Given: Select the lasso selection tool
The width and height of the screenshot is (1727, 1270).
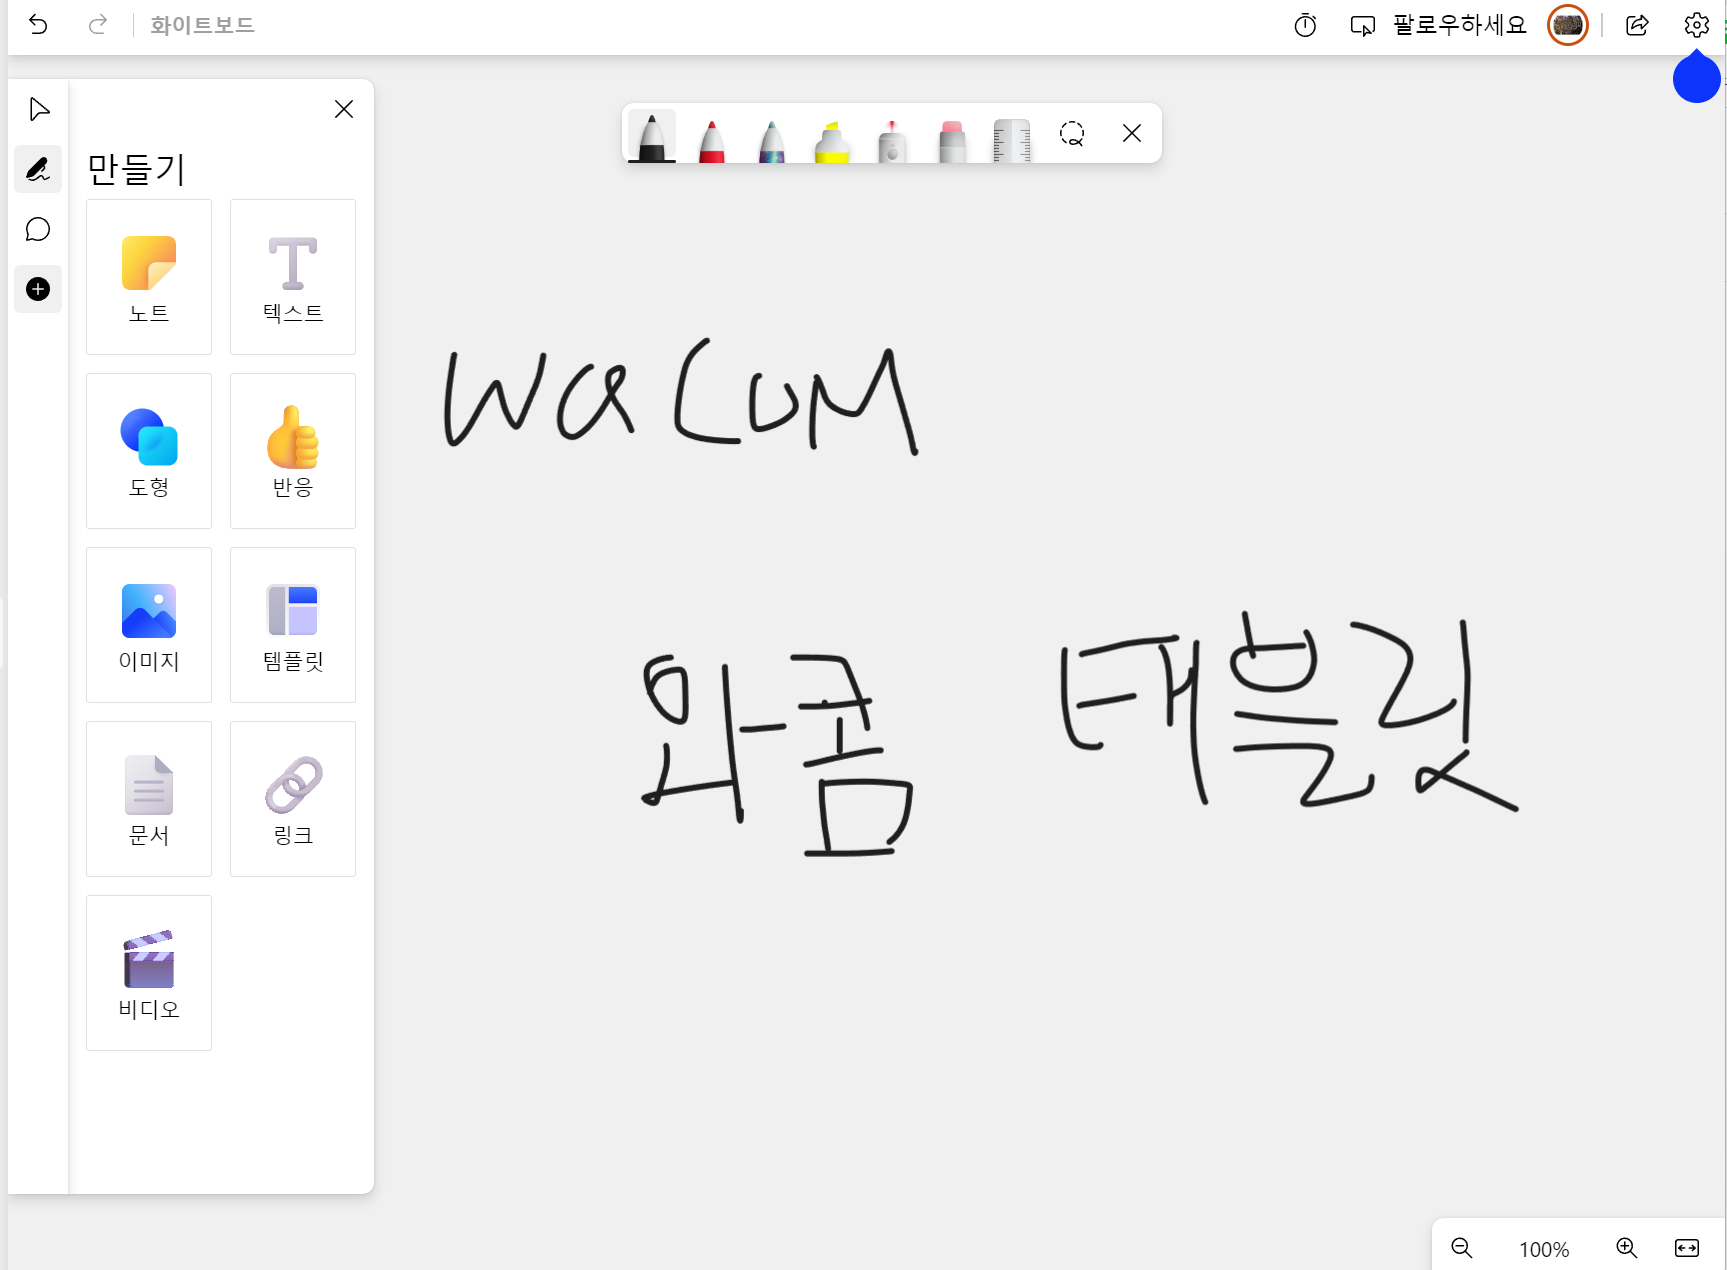Looking at the screenshot, I should [x=1072, y=133].
